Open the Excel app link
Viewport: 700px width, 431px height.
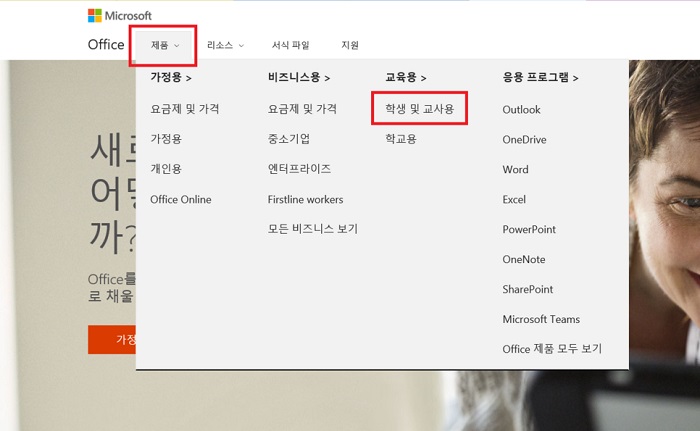coord(514,199)
